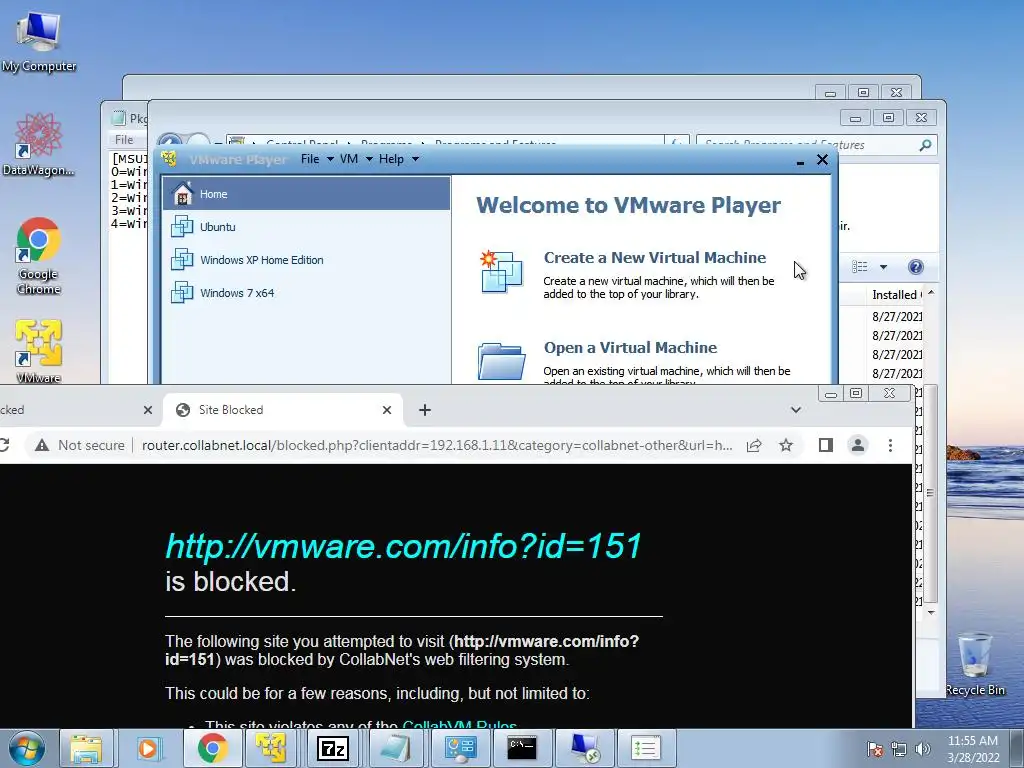This screenshot has width=1024, height=768.
Task: Click the change view icon in Programs and Features
Action: click(859, 266)
